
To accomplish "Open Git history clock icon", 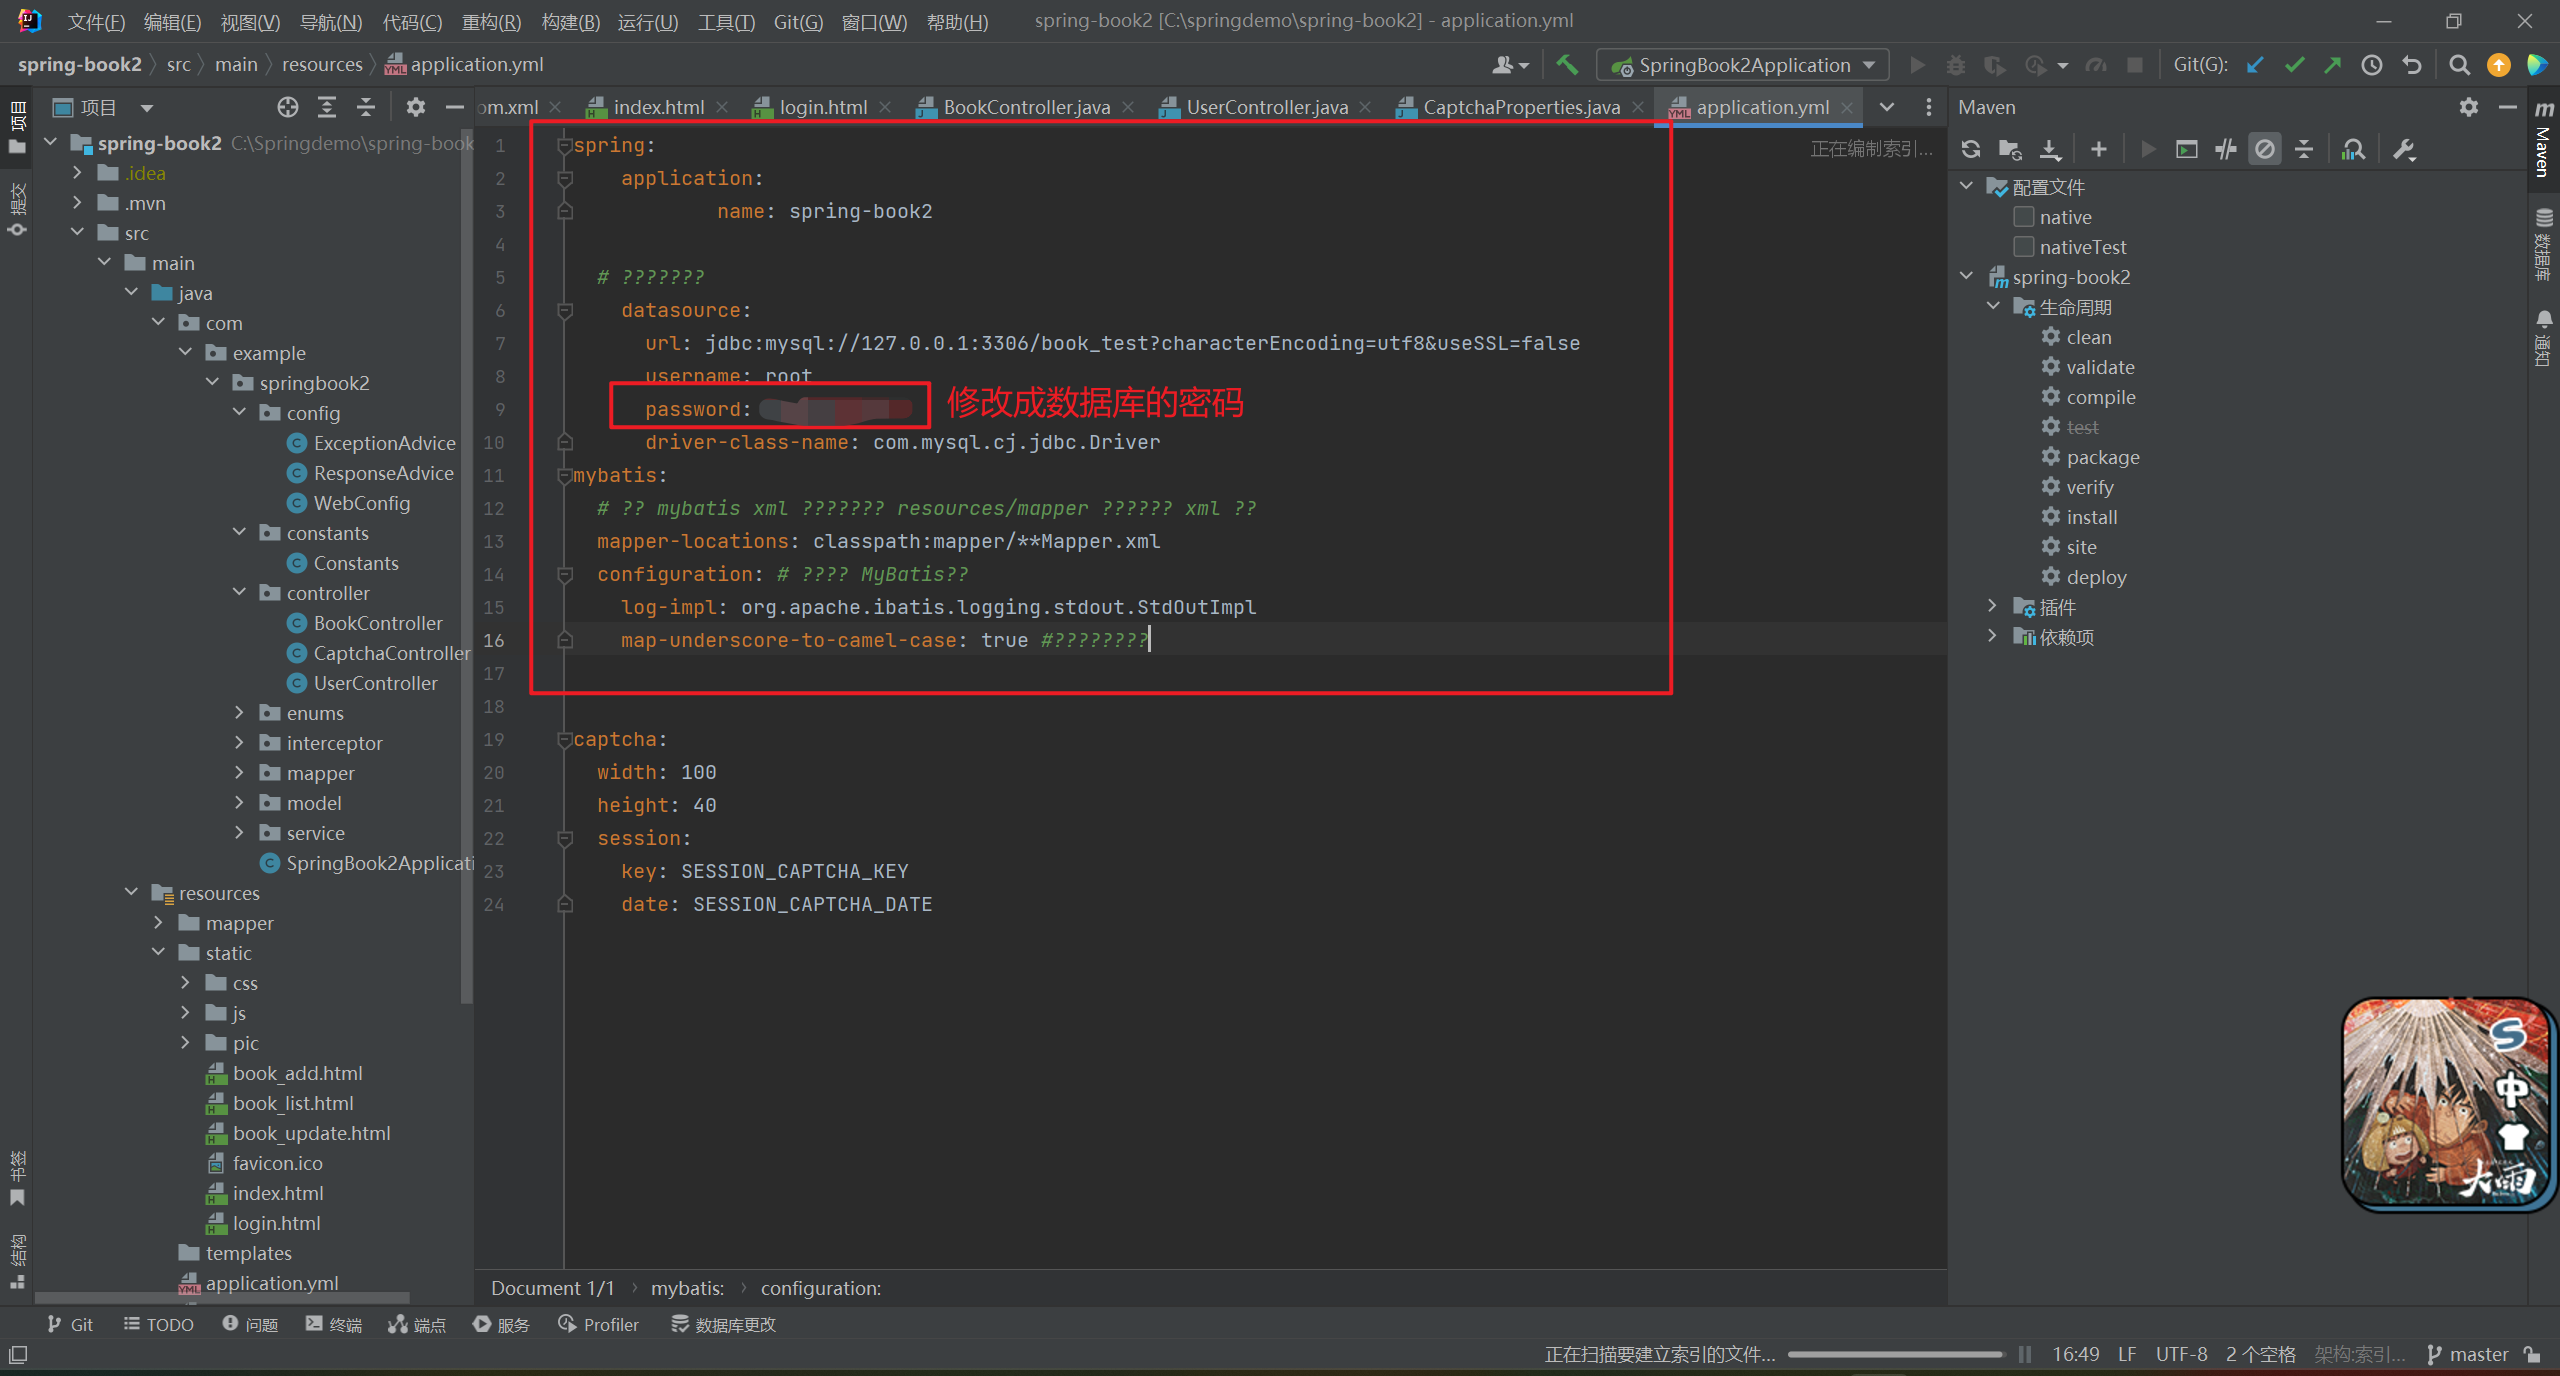I will pyautogui.click(x=2371, y=65).
